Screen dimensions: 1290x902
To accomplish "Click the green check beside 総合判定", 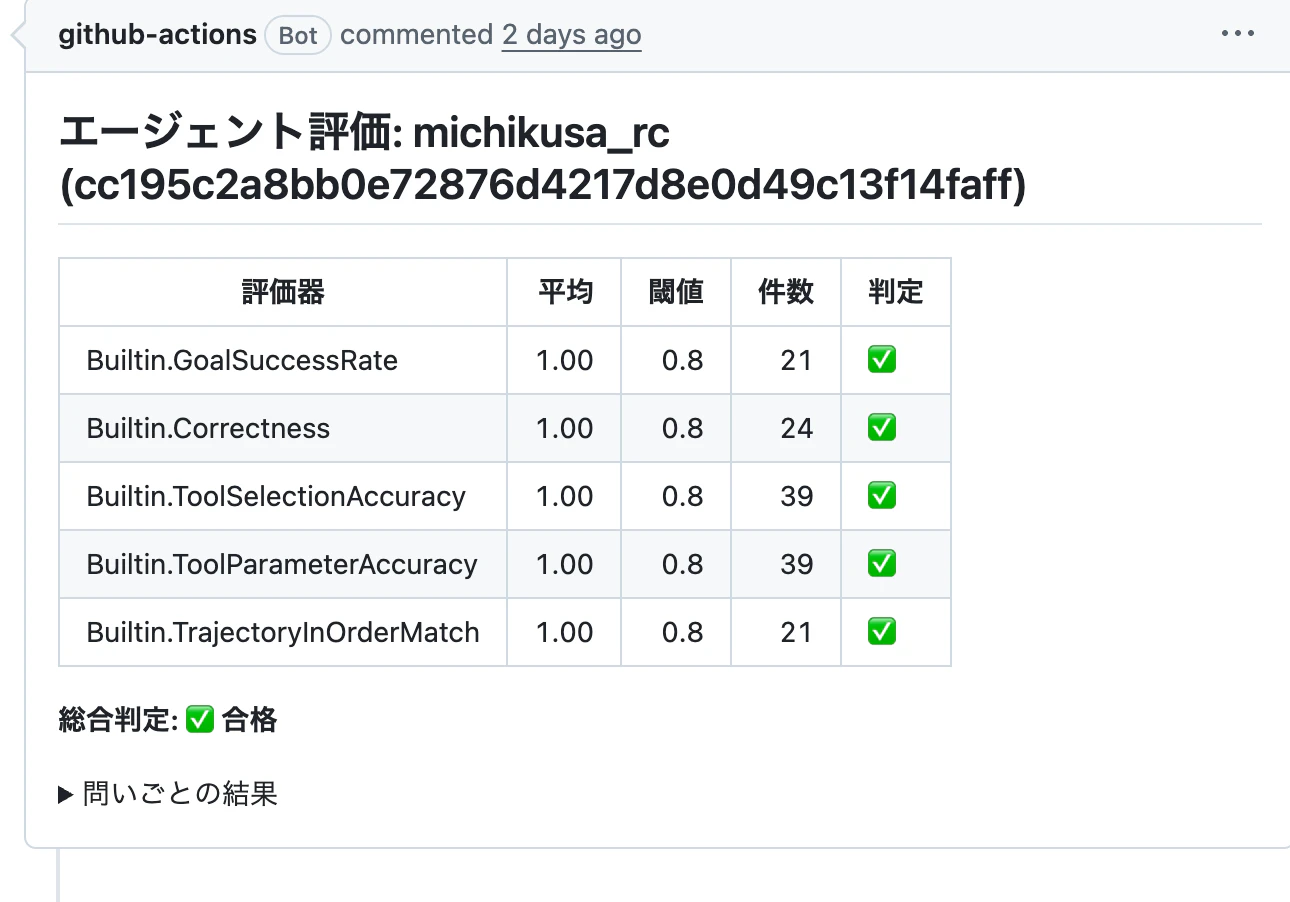I will point(200,719).
